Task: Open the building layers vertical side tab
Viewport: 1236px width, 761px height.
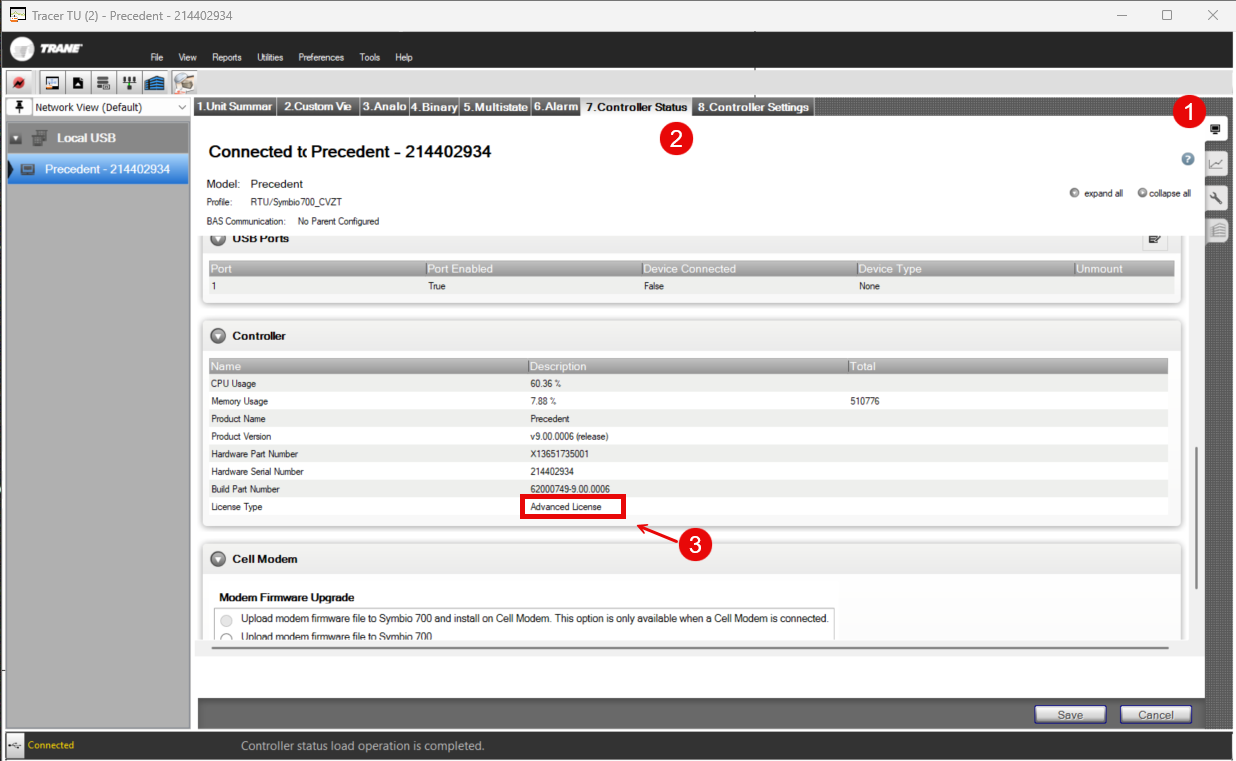Action: point(1216,230)
